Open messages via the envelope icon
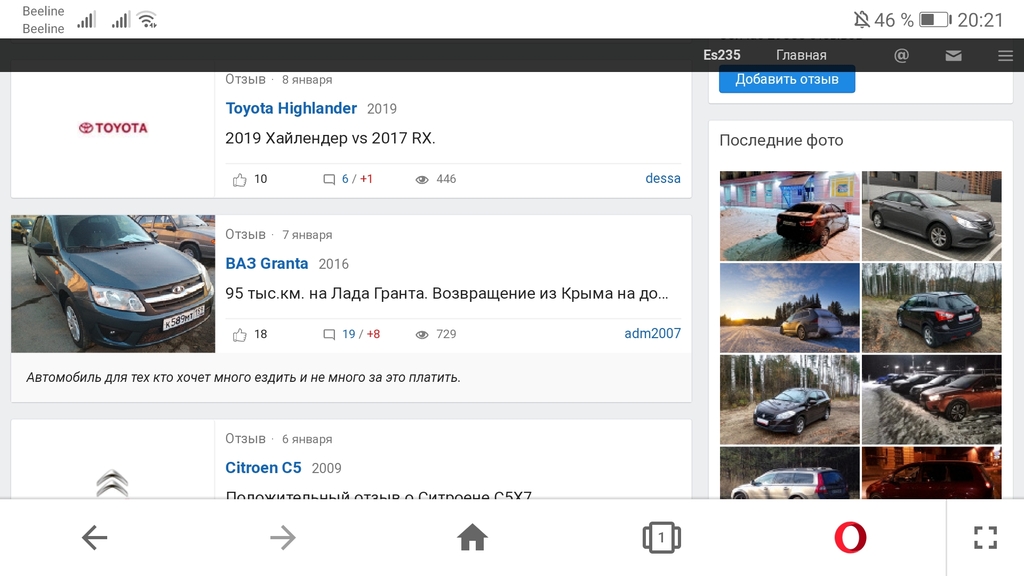Image resolution: width=1024 pixels, height=576 pixels. 953,56
